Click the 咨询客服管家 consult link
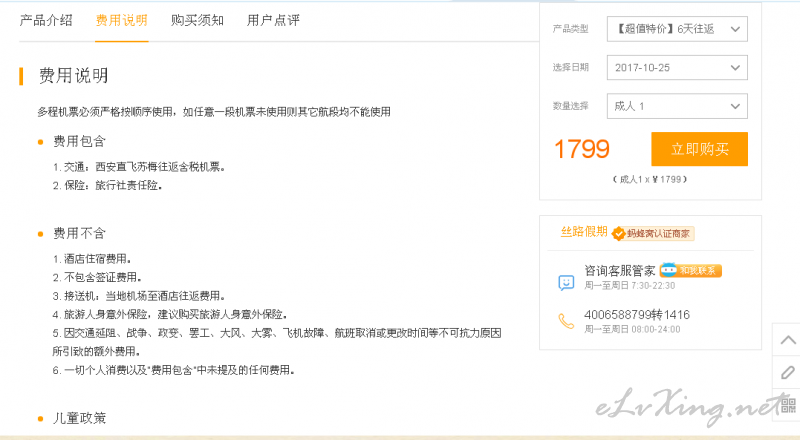Image resolution: width=800 pixels, height=440 pixels. (x=619, y=271)
